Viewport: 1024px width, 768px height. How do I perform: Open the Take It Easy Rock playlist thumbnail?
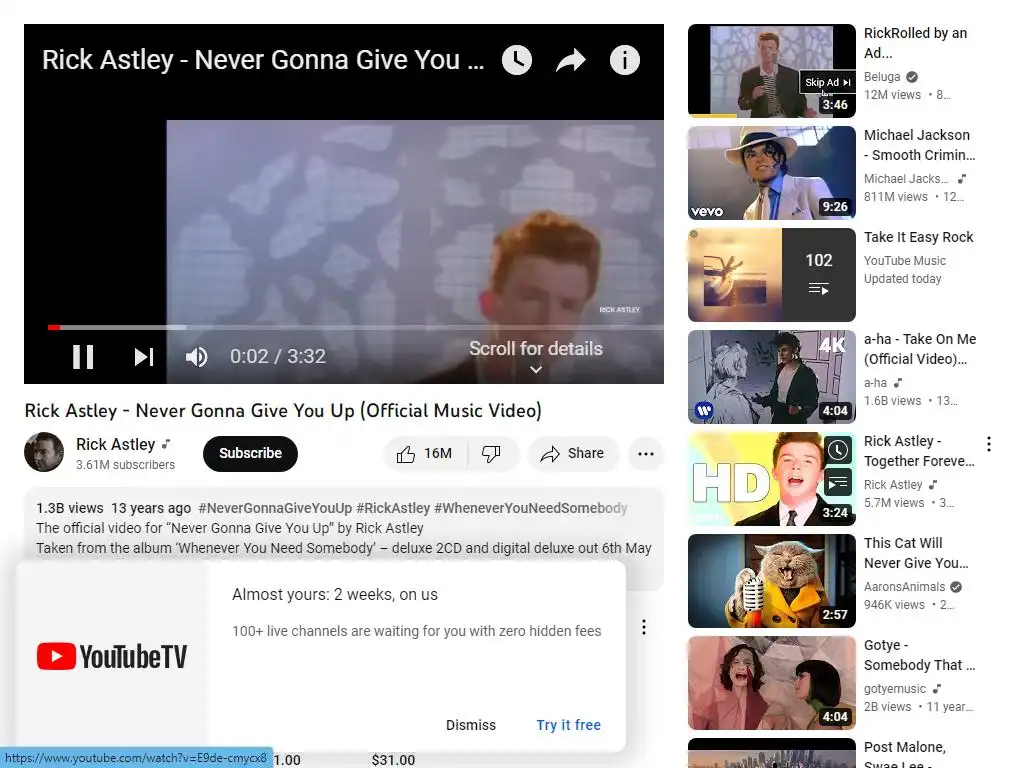(x=772, y=275)
